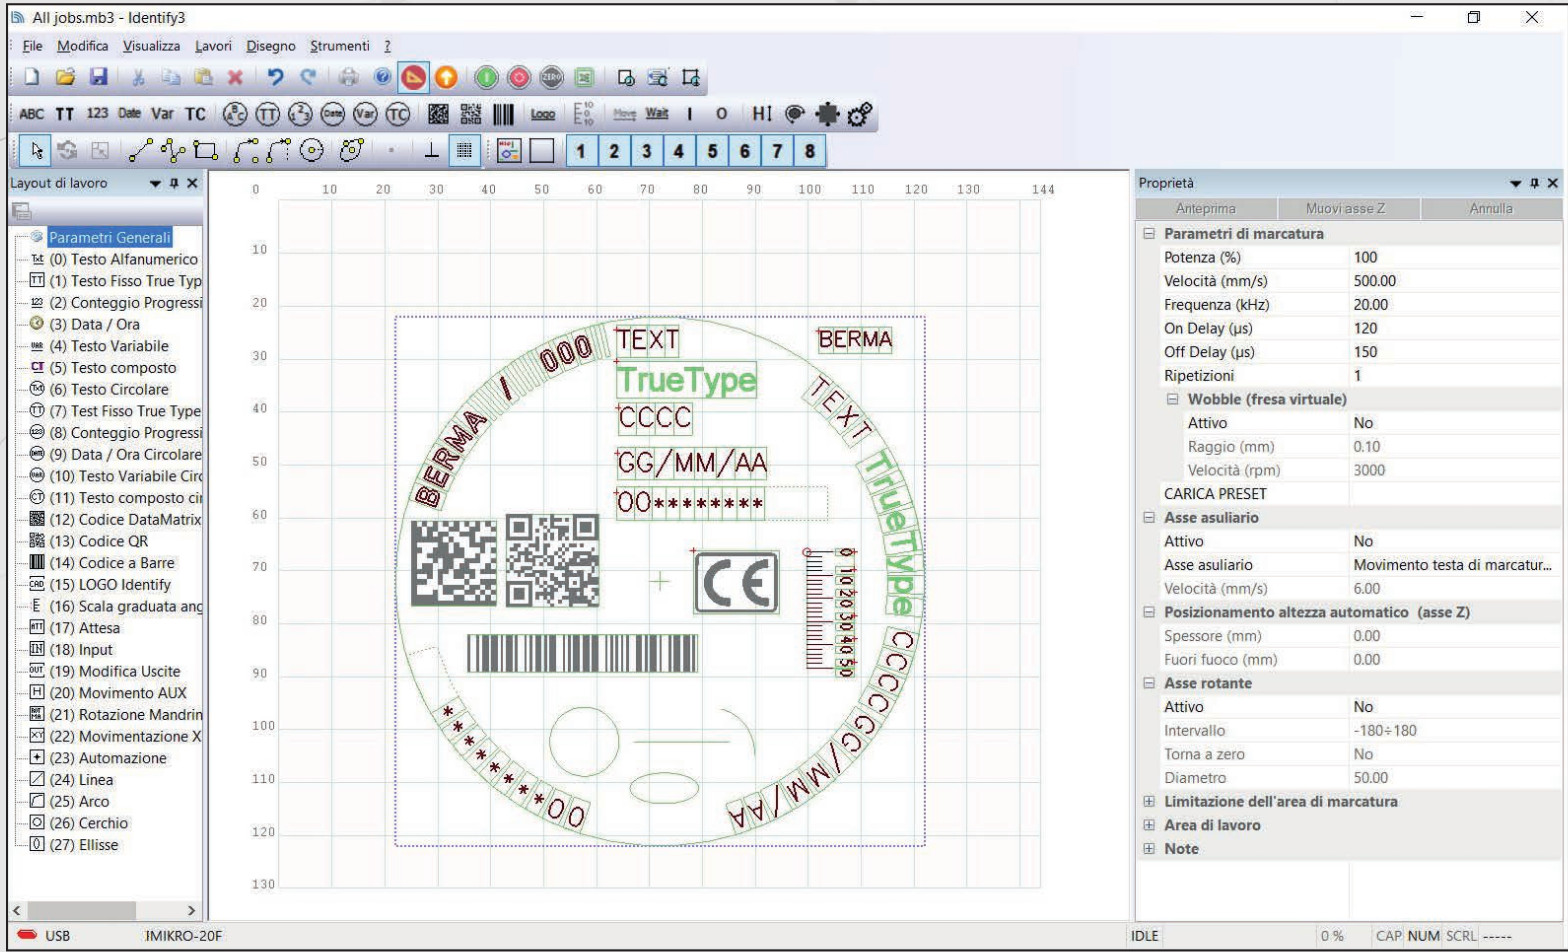1568x952 pixels.
Task: Add circular TT TrueType text
Action: click(268, 114)
